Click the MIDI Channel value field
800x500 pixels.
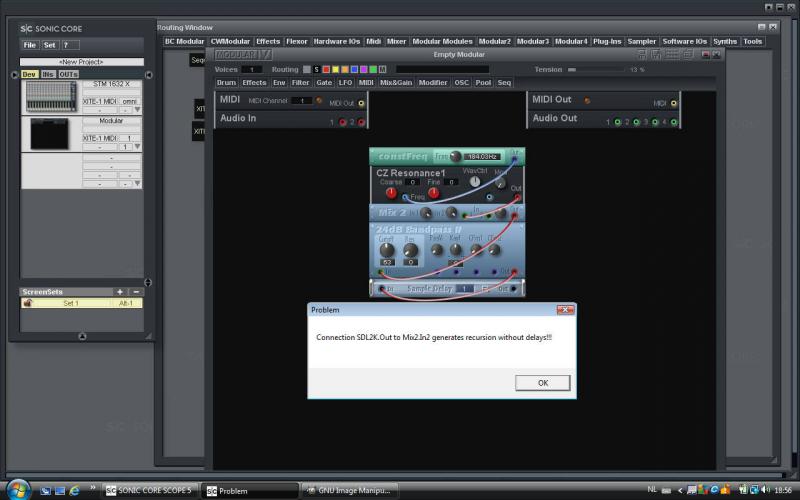[x=302, y=101]
